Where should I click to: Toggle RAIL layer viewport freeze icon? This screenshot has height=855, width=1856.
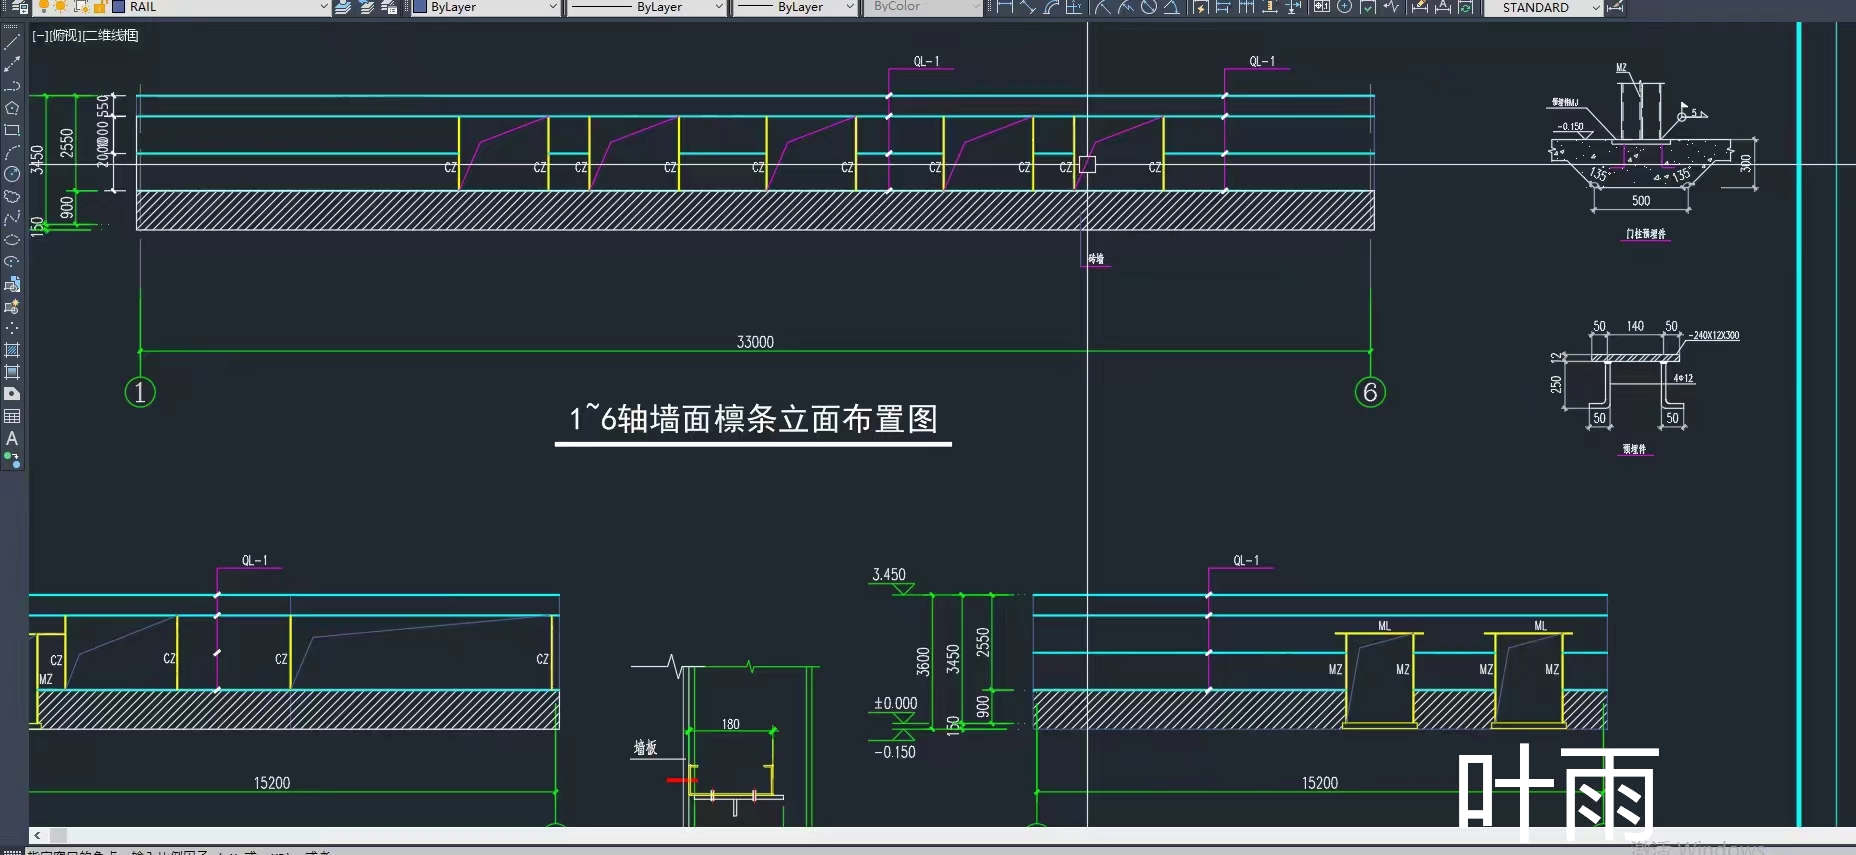tap(82, 6)
